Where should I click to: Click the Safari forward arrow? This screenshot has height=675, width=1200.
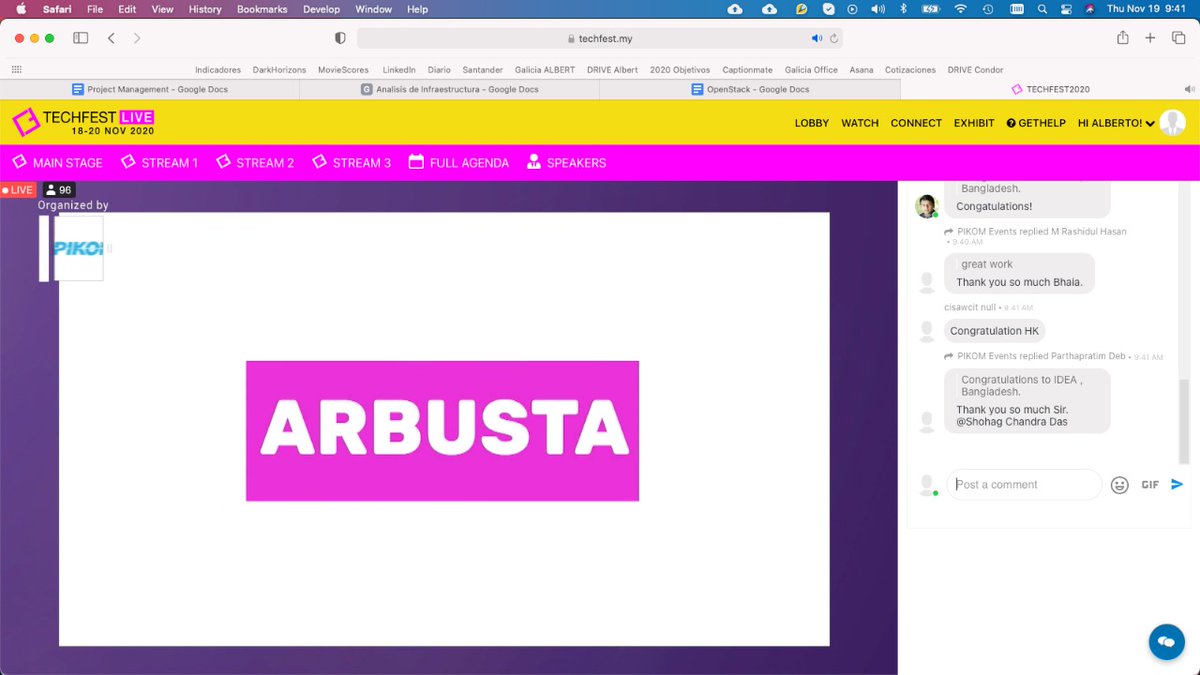pyautogui.click(x=137, y=38)
